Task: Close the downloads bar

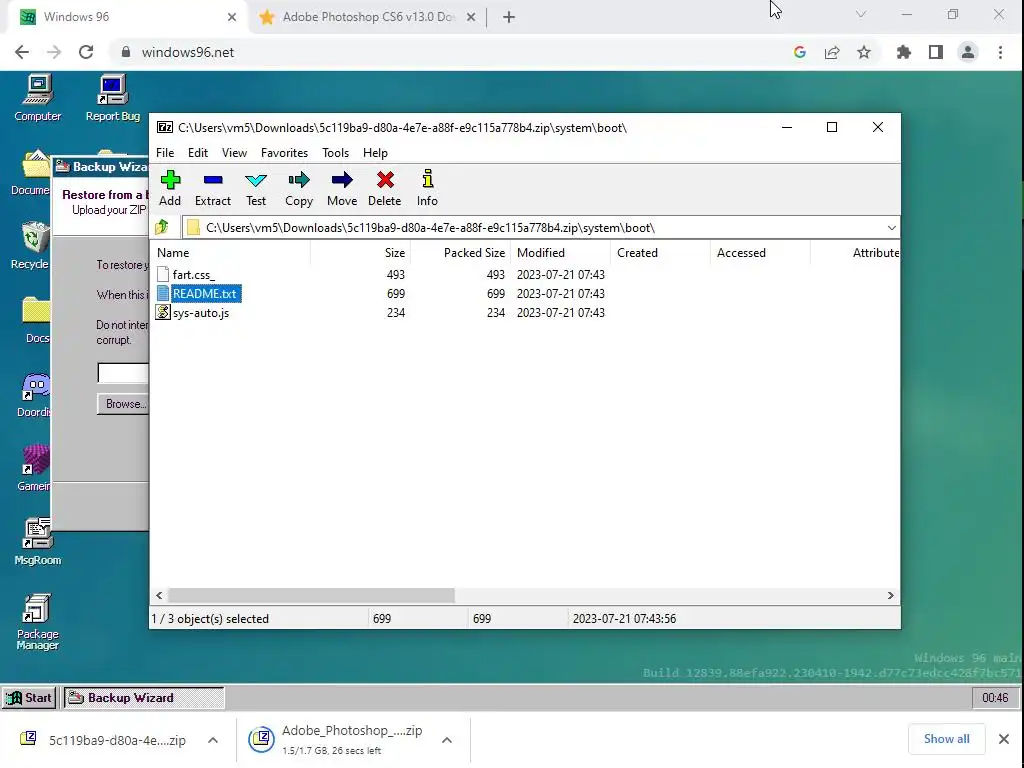Action: 1004,739
